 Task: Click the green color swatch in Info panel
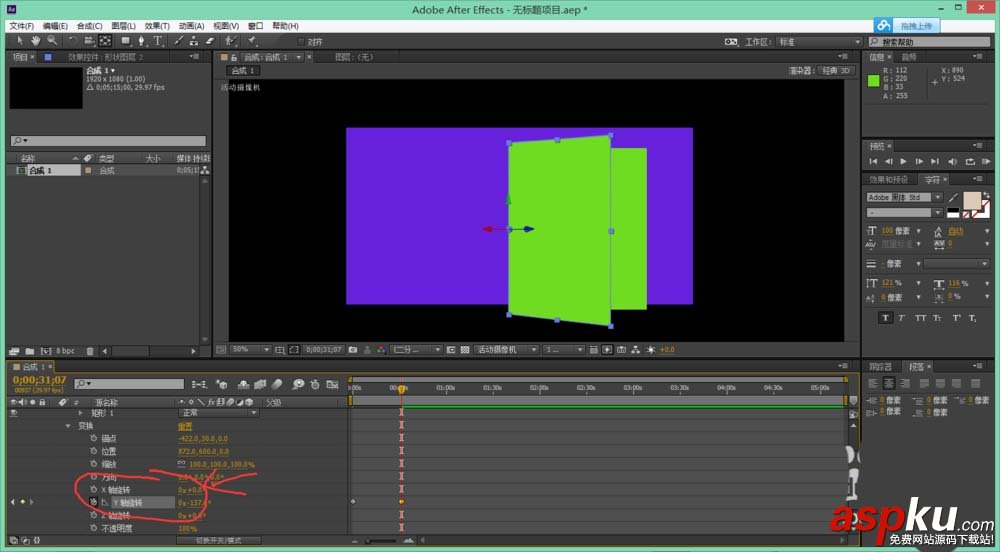click(x=873, y=81)
